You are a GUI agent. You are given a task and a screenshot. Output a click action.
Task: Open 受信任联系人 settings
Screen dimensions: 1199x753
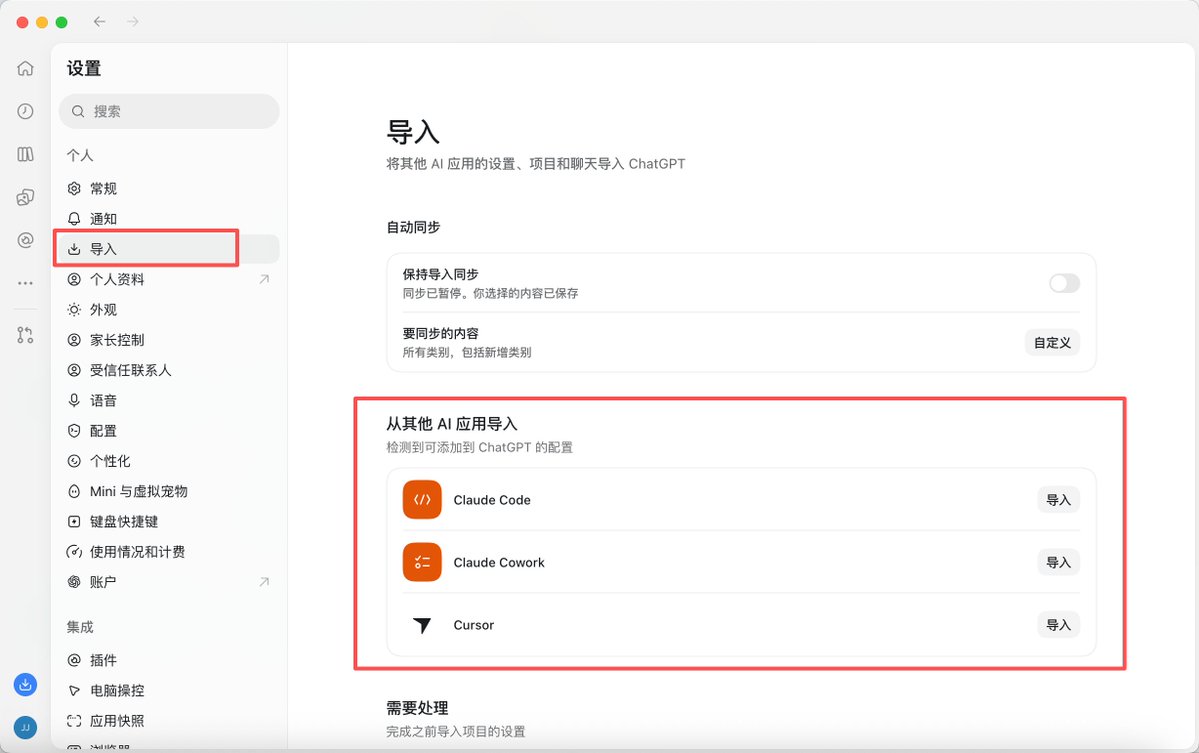point(169,370)
